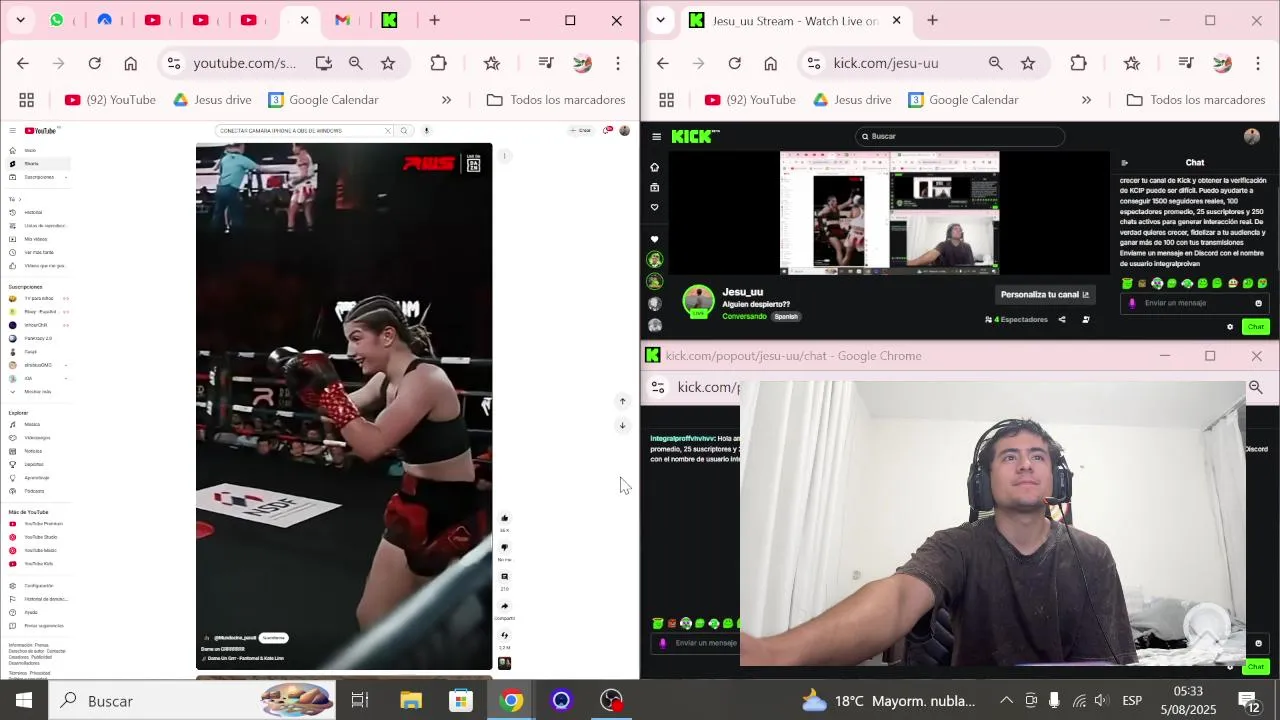Reload the kick.com/jesu-uu page

click(734, 63)
